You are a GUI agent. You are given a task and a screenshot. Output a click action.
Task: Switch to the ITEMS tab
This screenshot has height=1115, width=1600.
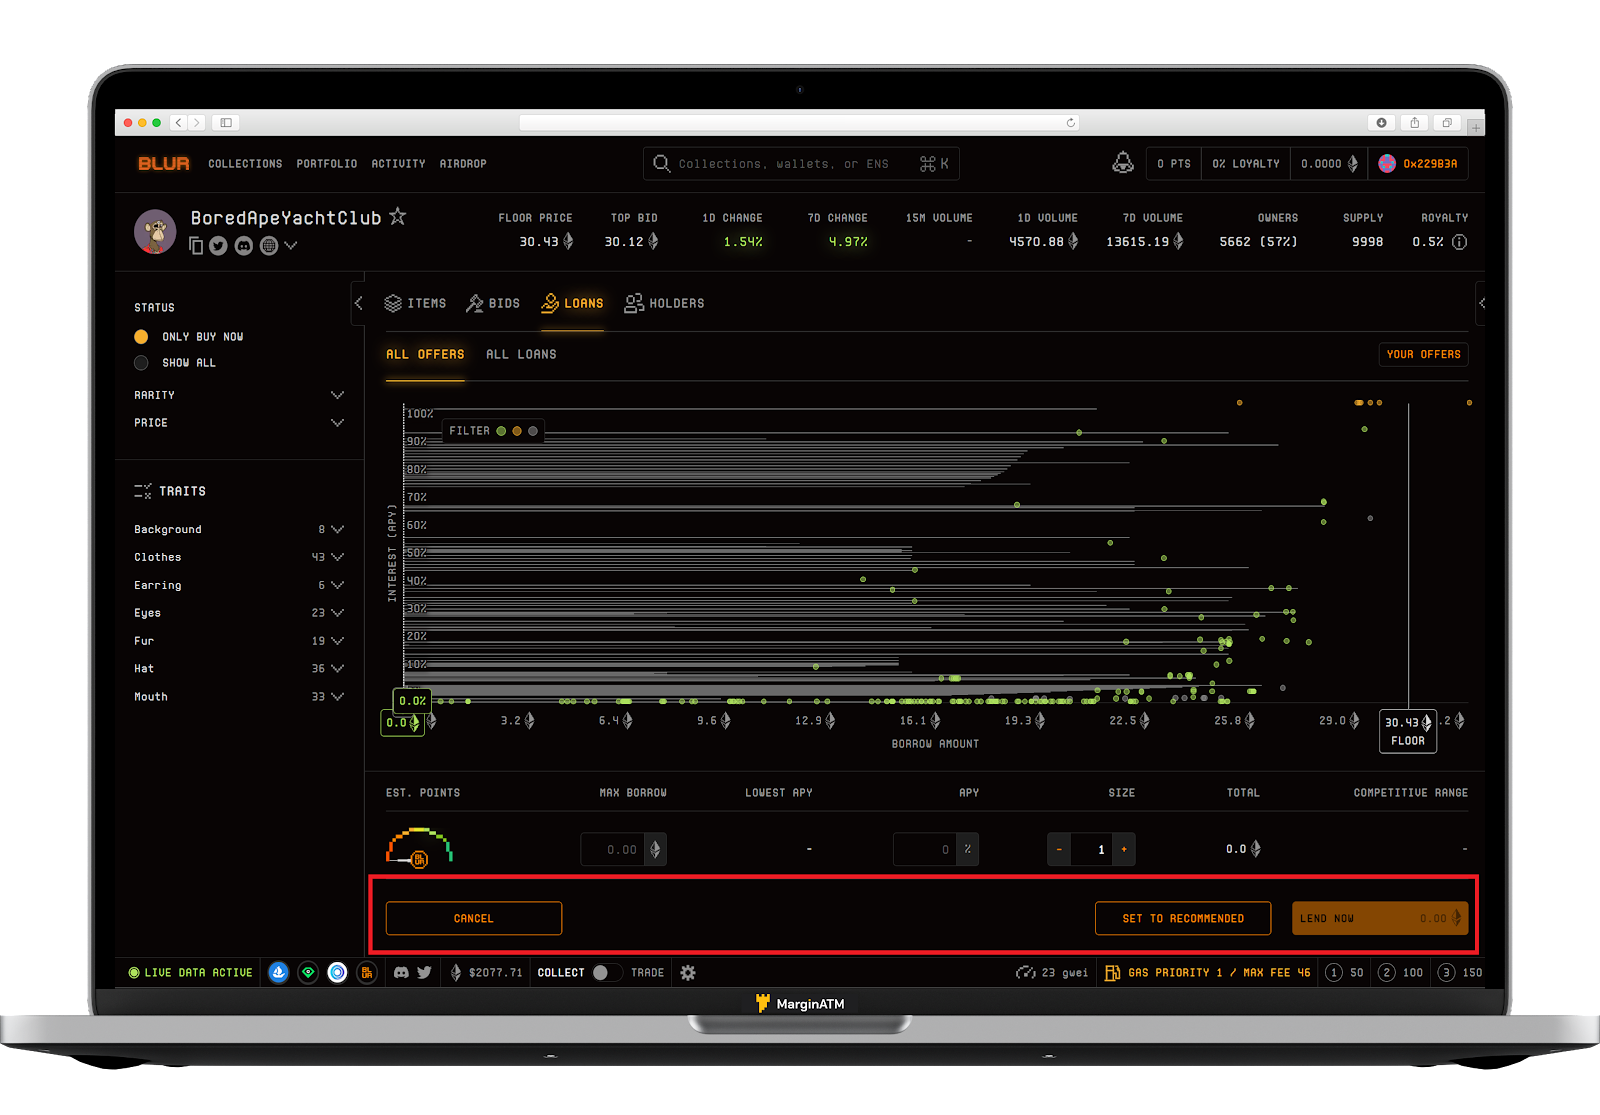[415, 303]
